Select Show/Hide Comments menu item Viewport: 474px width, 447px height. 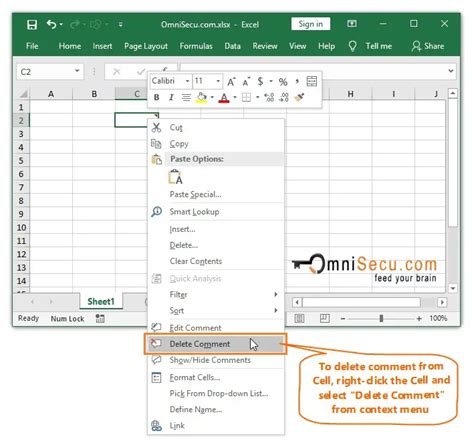coord(216,360)
